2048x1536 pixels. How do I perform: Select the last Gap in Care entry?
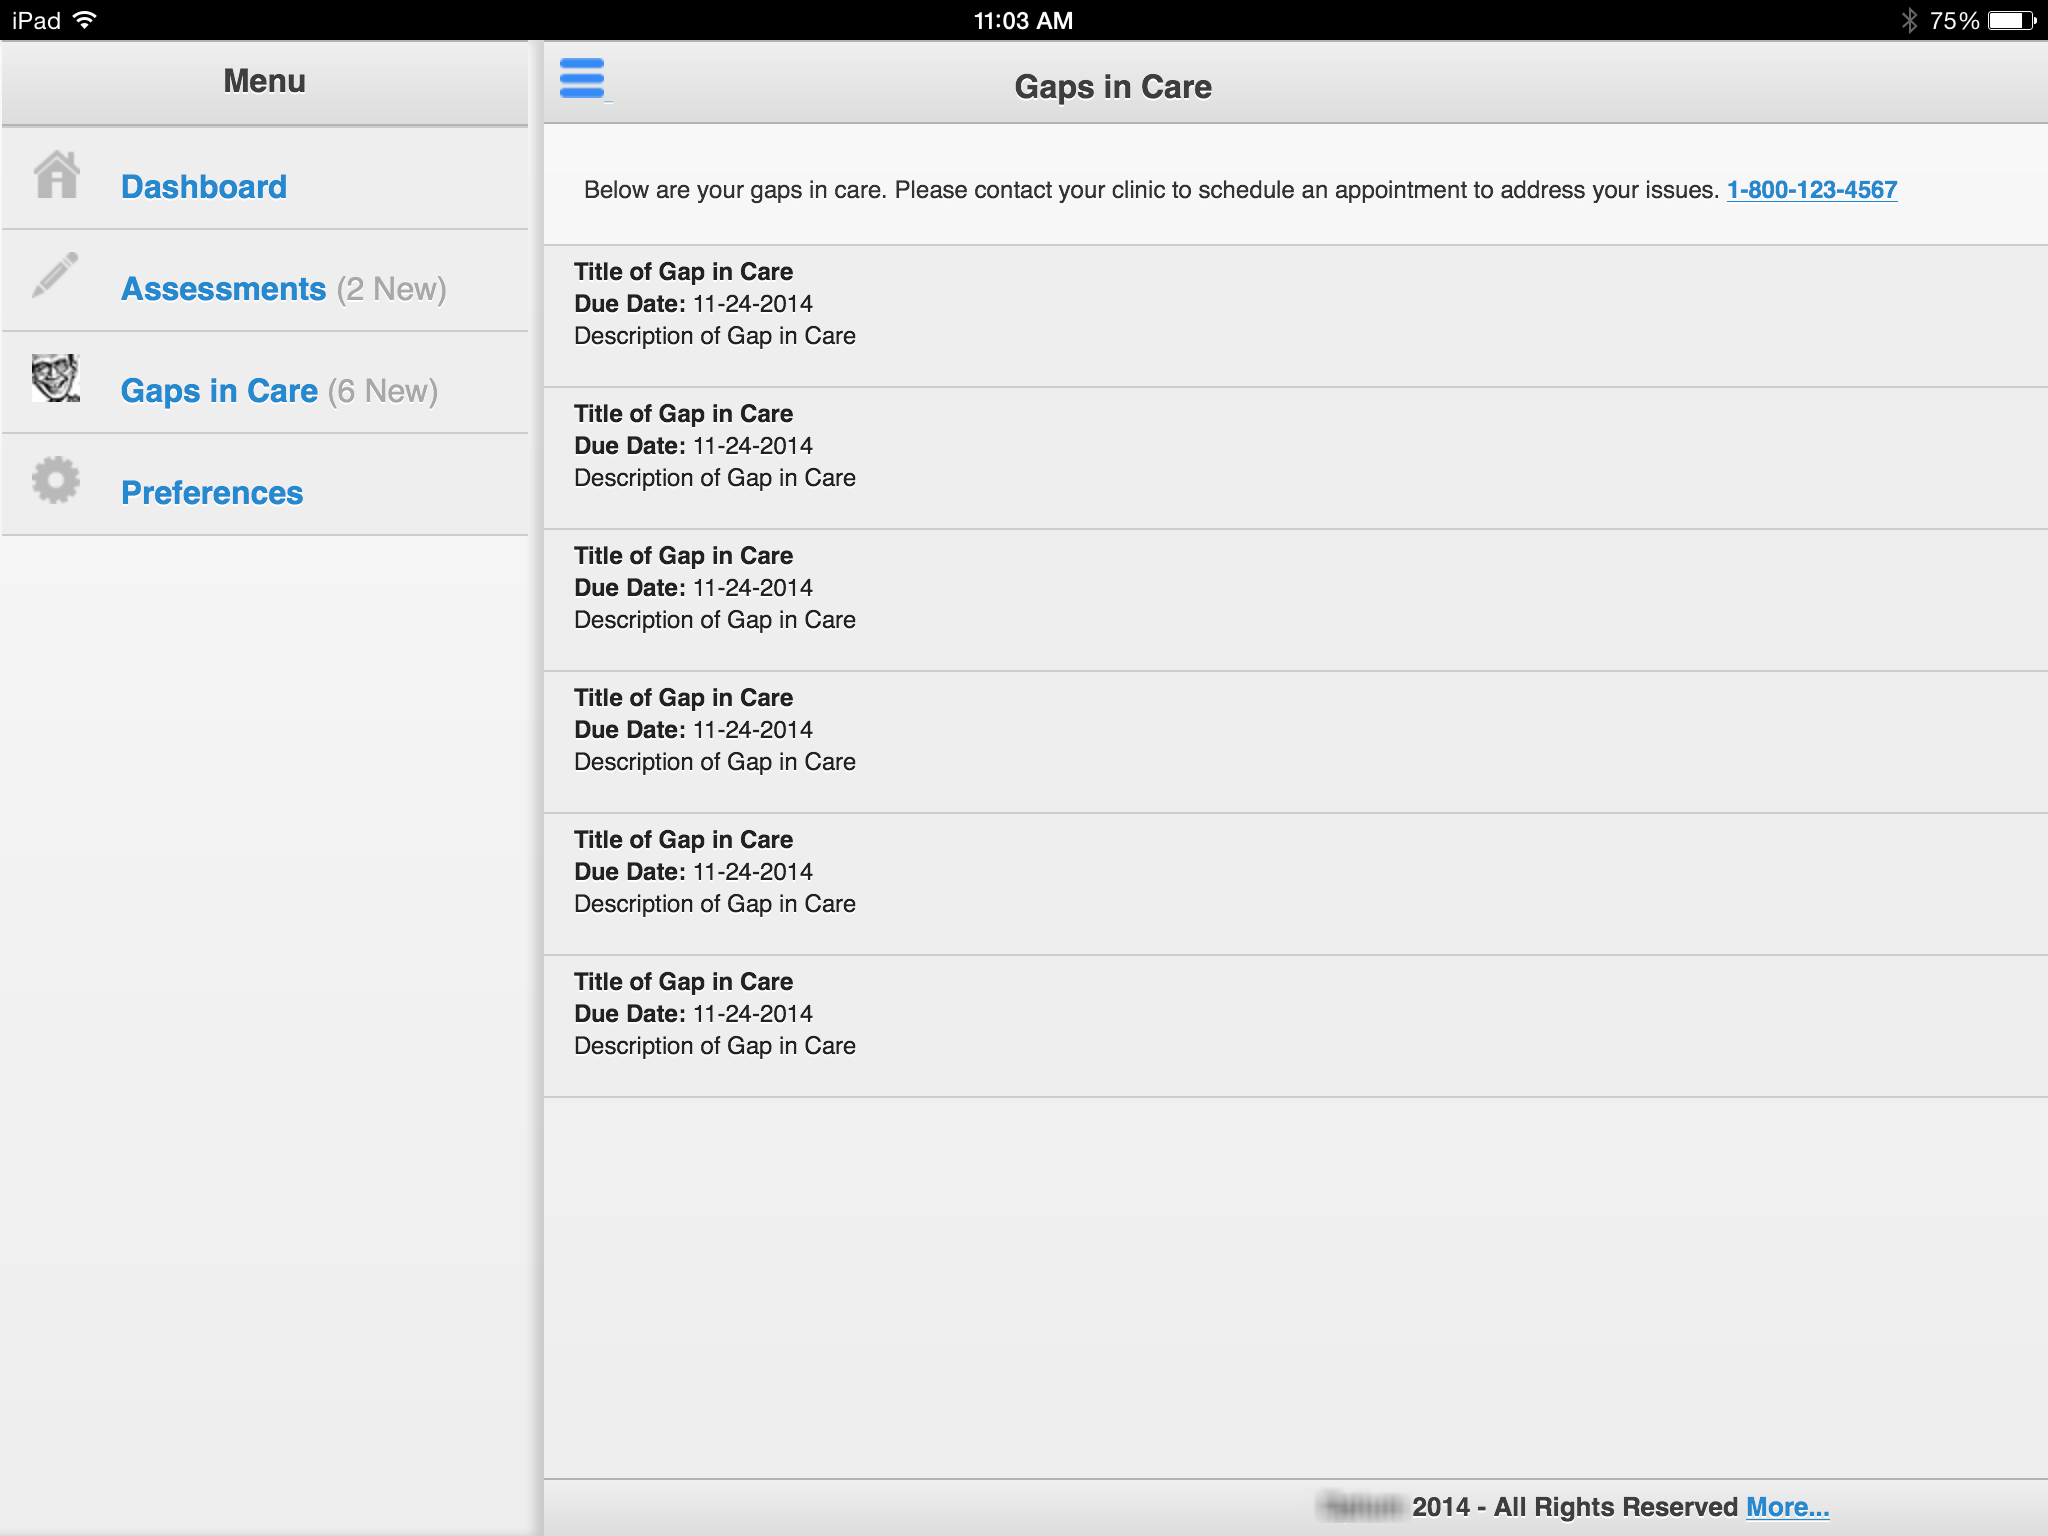click(x=714, y=1014)
